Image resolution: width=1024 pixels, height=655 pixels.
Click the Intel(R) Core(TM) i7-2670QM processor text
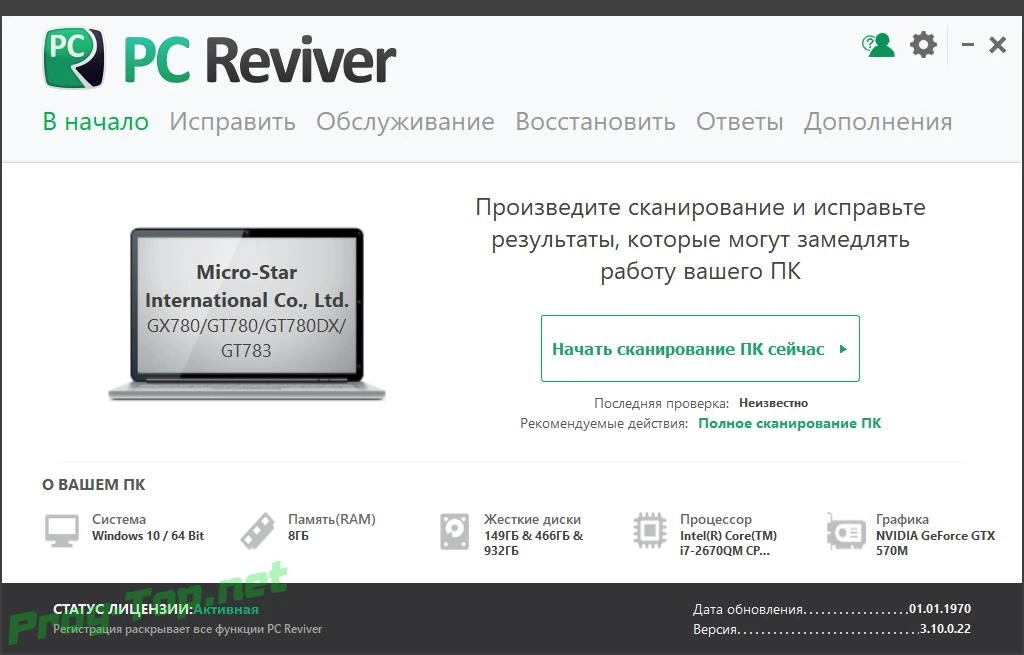(728, 543)
